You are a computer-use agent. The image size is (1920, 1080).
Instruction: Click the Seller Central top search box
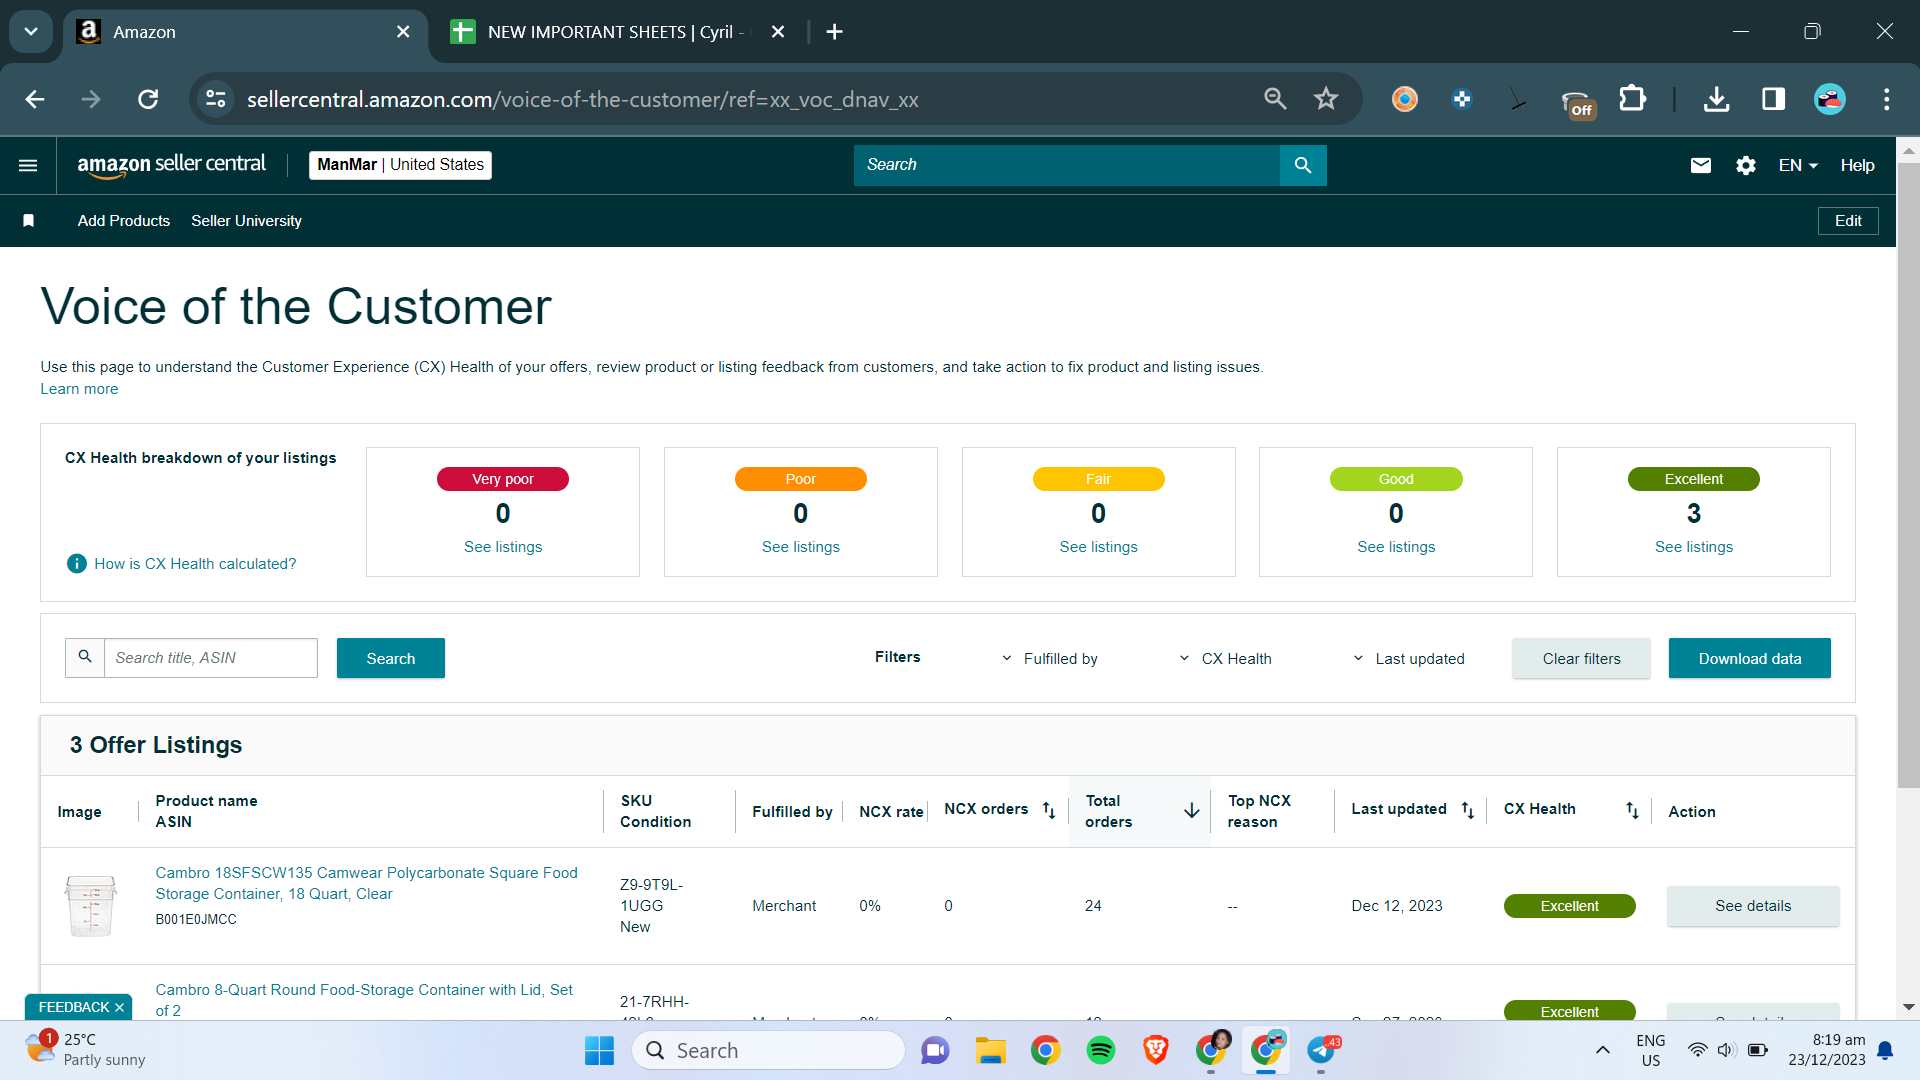pos(1066,165)
